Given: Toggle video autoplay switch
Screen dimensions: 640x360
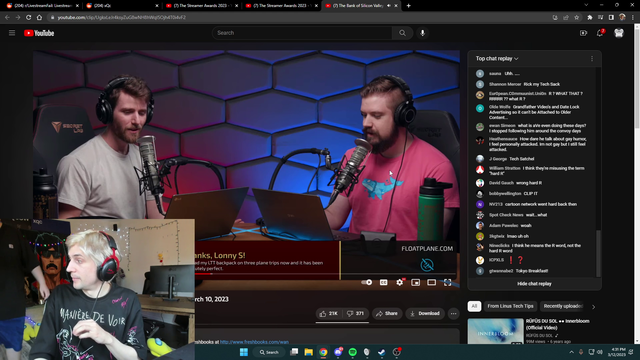Looking at the screenshot, I should tap(367, 282).
